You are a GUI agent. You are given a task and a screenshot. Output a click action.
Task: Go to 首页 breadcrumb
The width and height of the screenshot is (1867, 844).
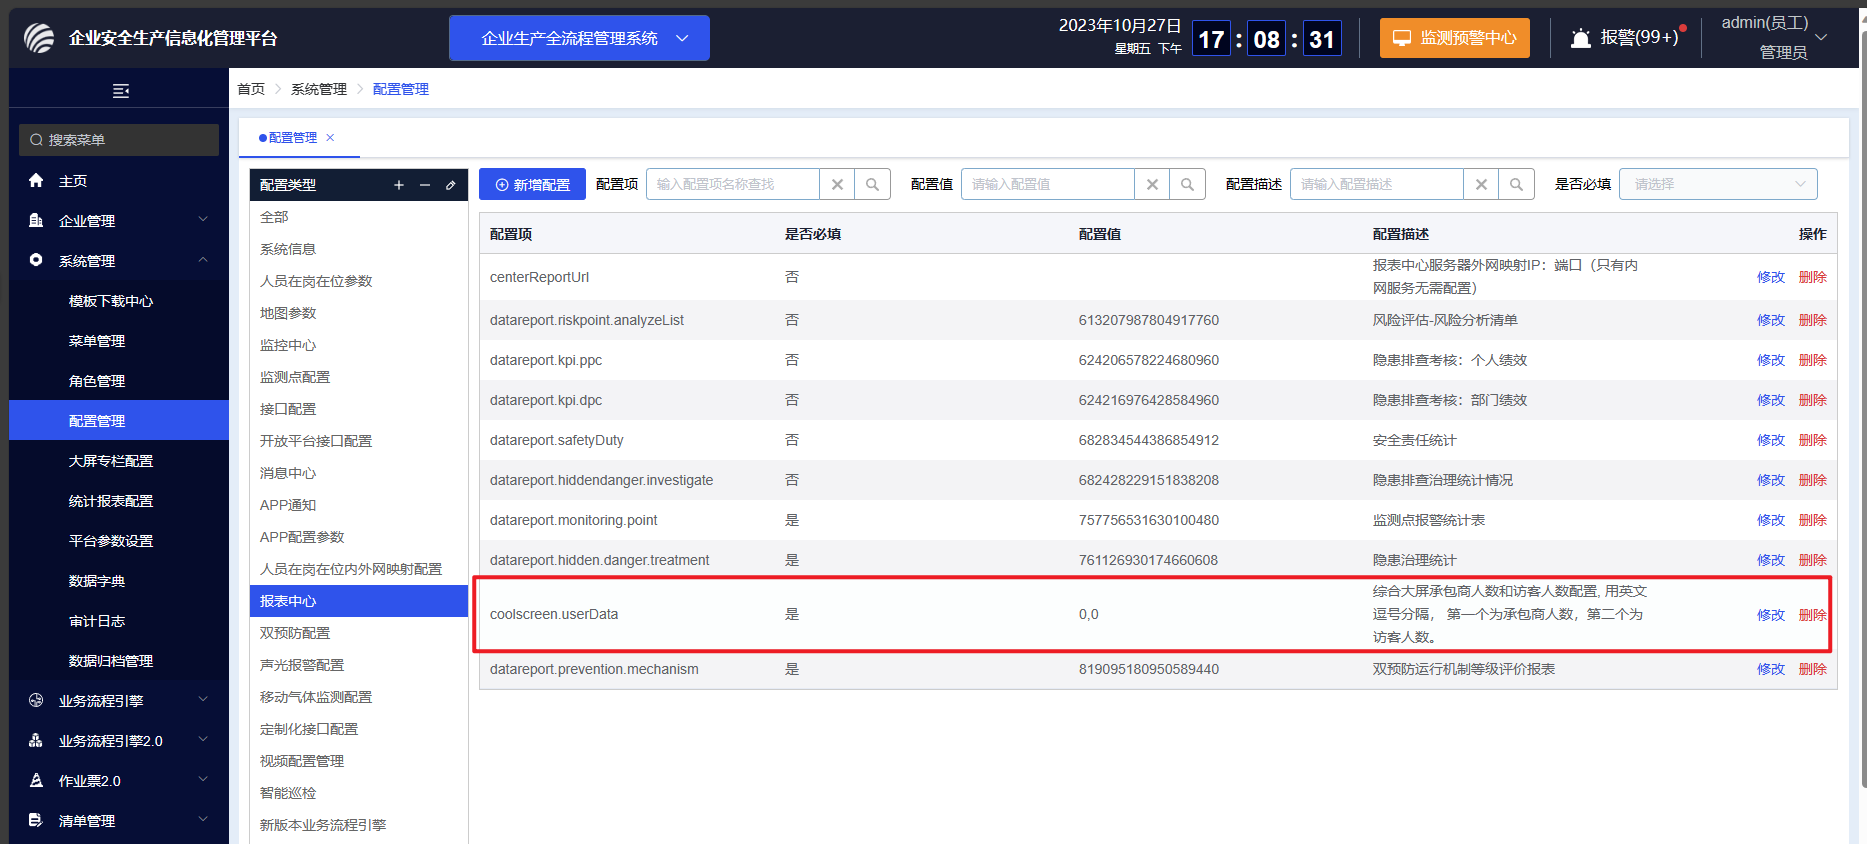tap(251, 89)
